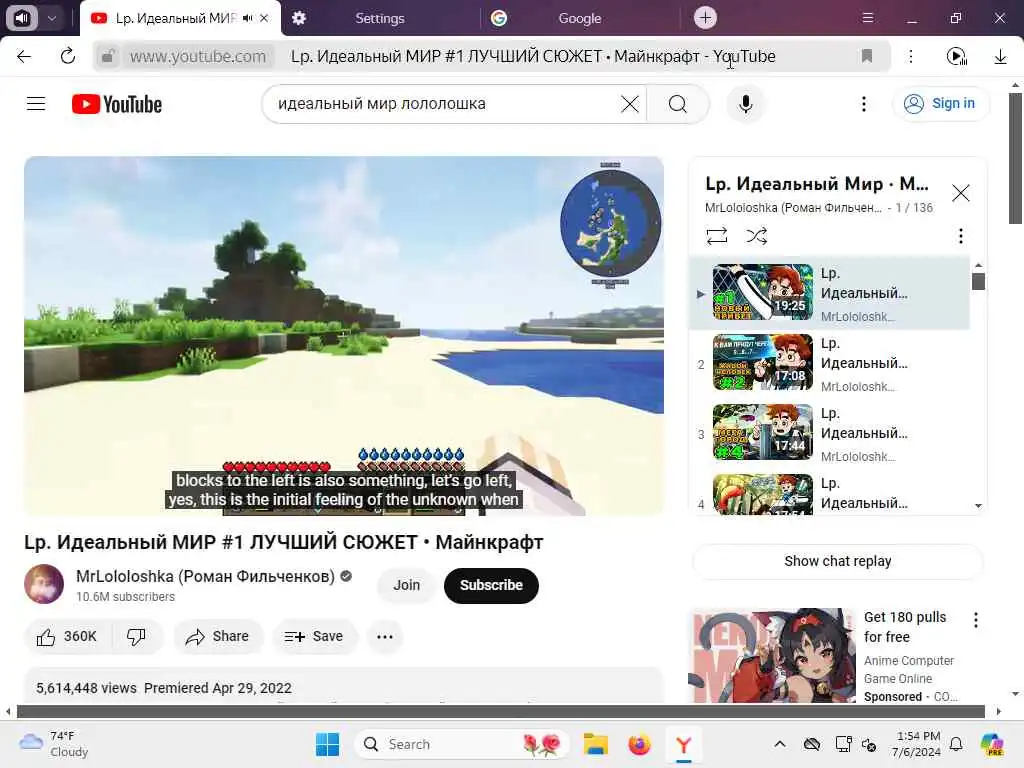Close the Lp. Идеальный МИР tab
The height and width of the screenshot is (768, 1024).
(x=264, y=18)
